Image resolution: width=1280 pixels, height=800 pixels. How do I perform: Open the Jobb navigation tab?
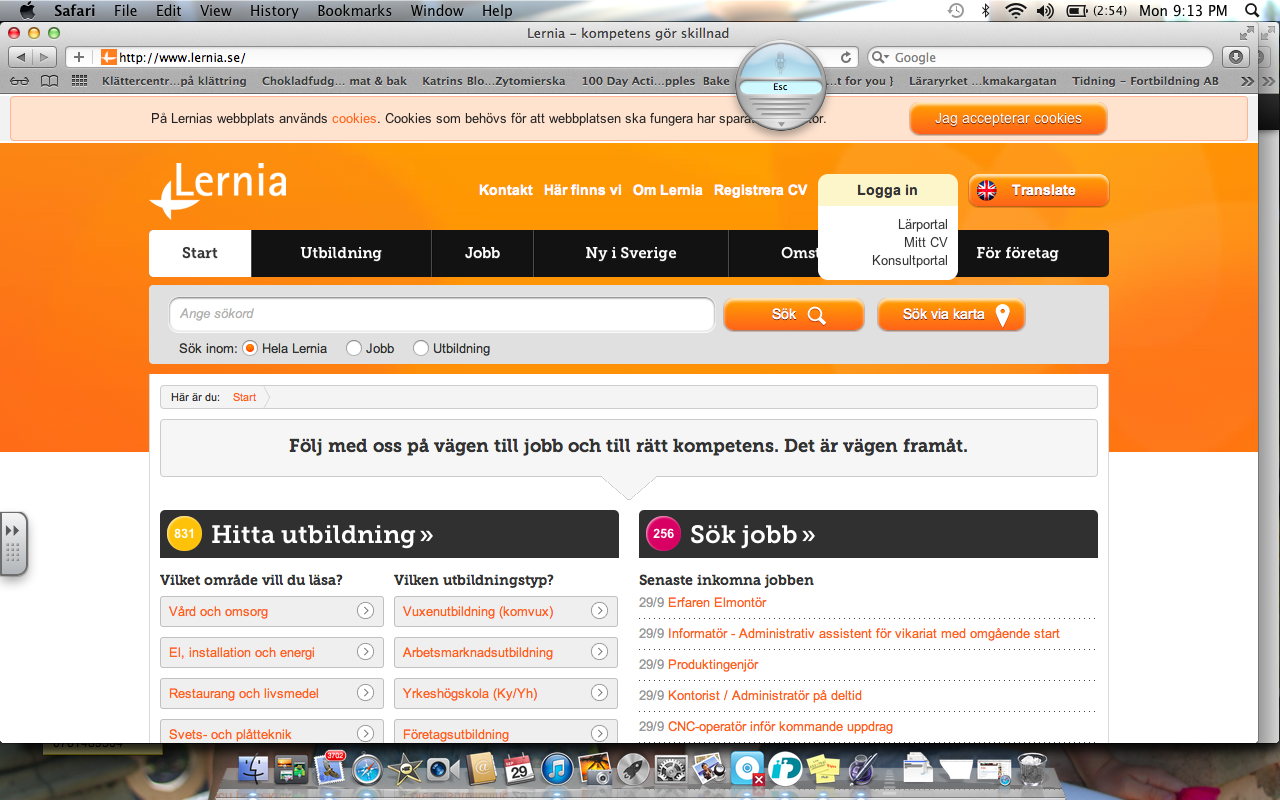[482, 253]
